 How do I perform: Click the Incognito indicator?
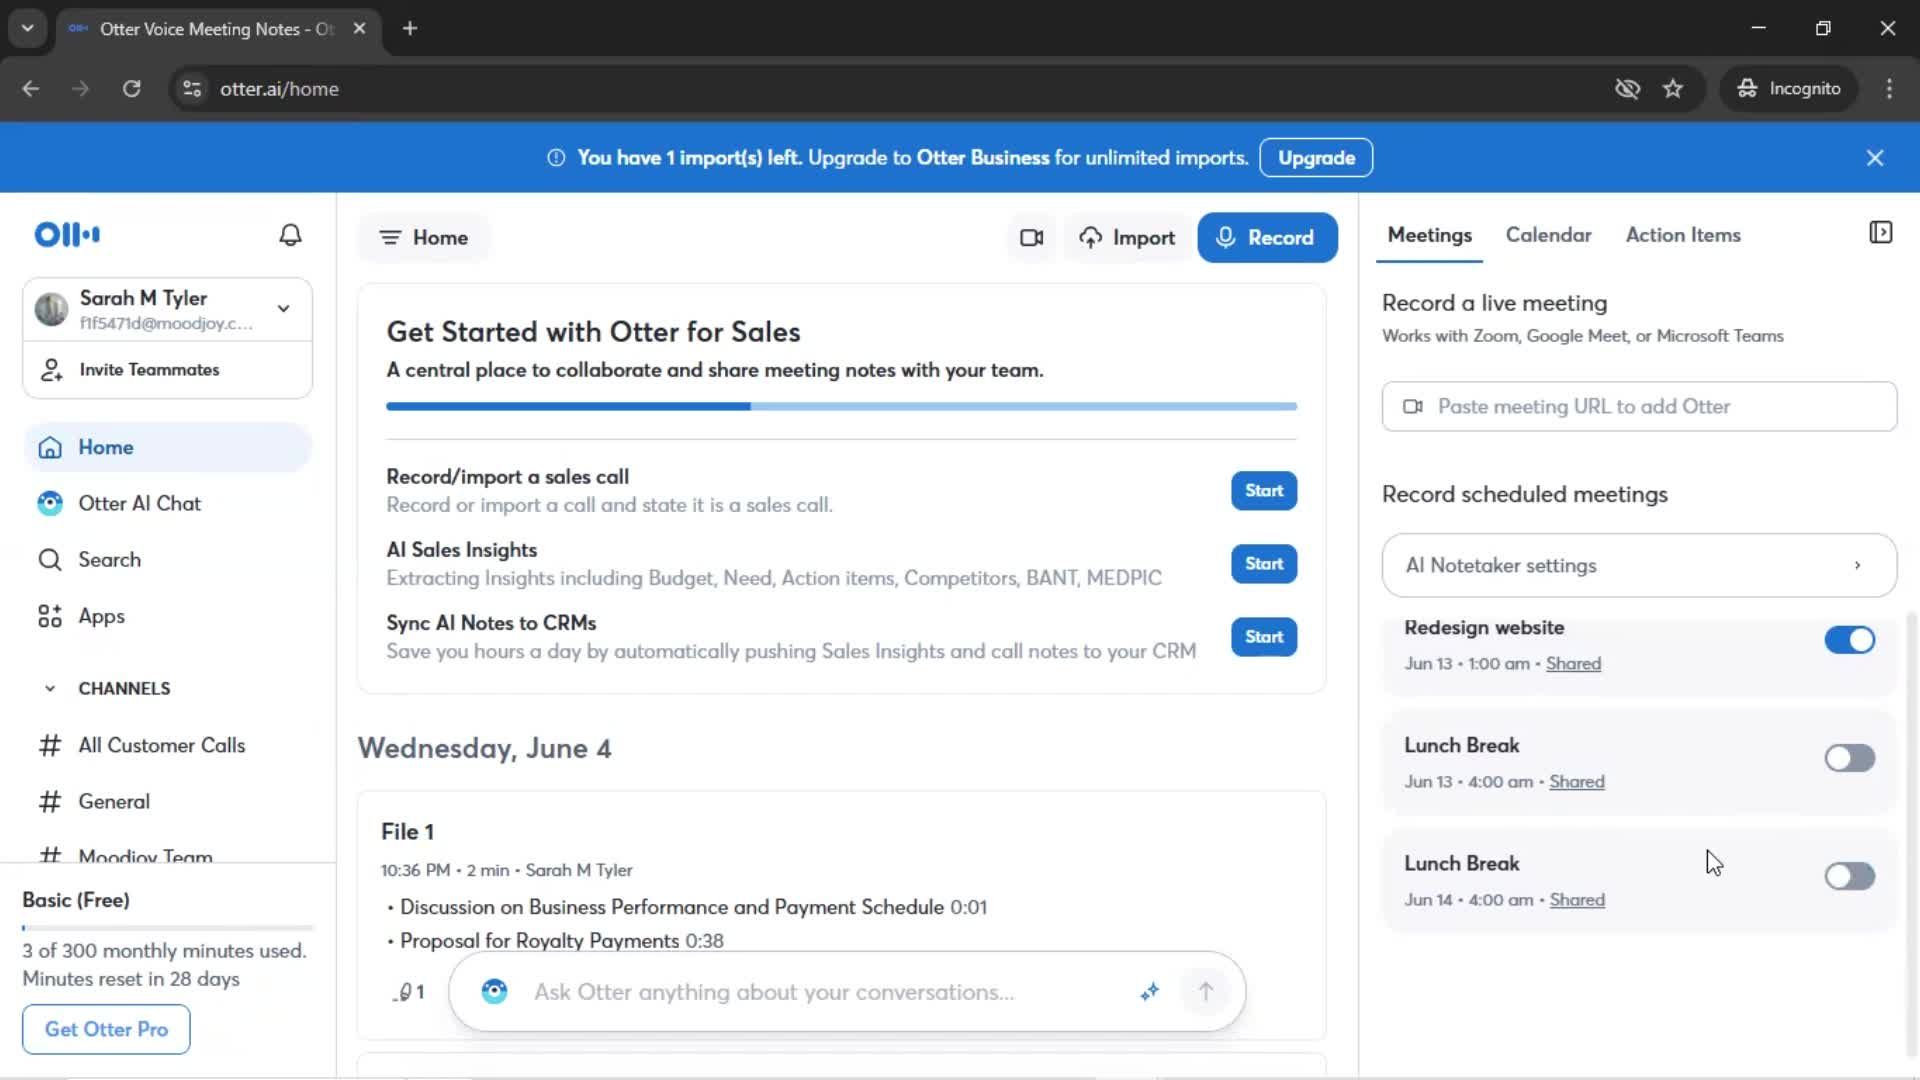point(1789,89)
